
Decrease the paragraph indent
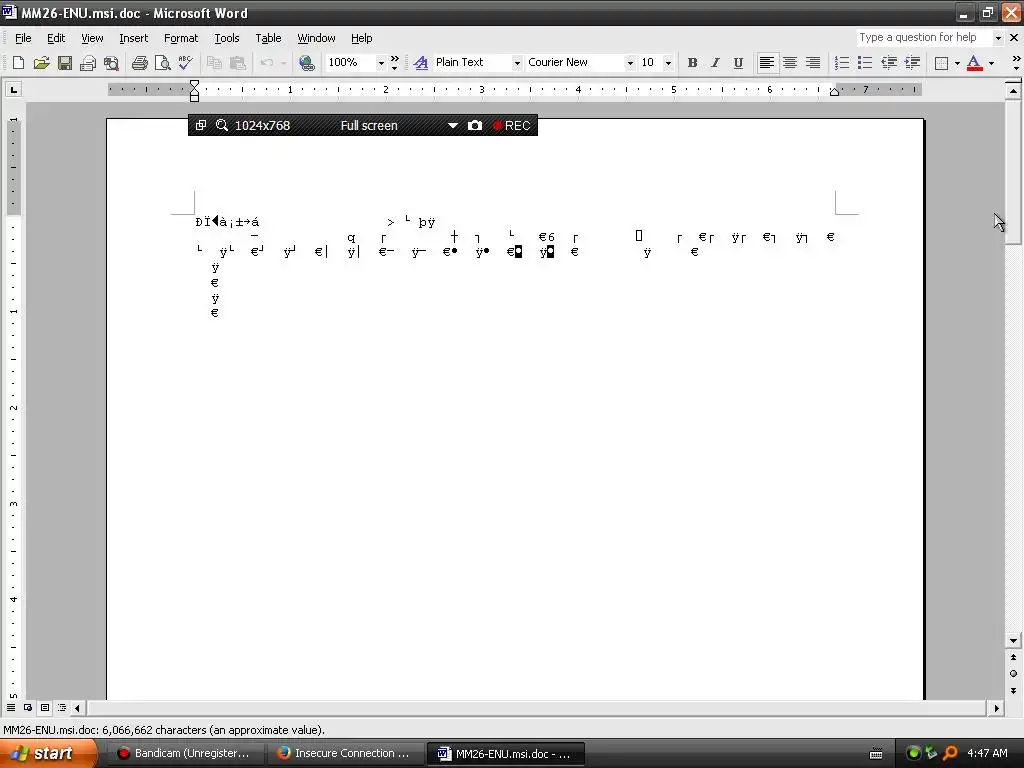click(x=889, y=63)
